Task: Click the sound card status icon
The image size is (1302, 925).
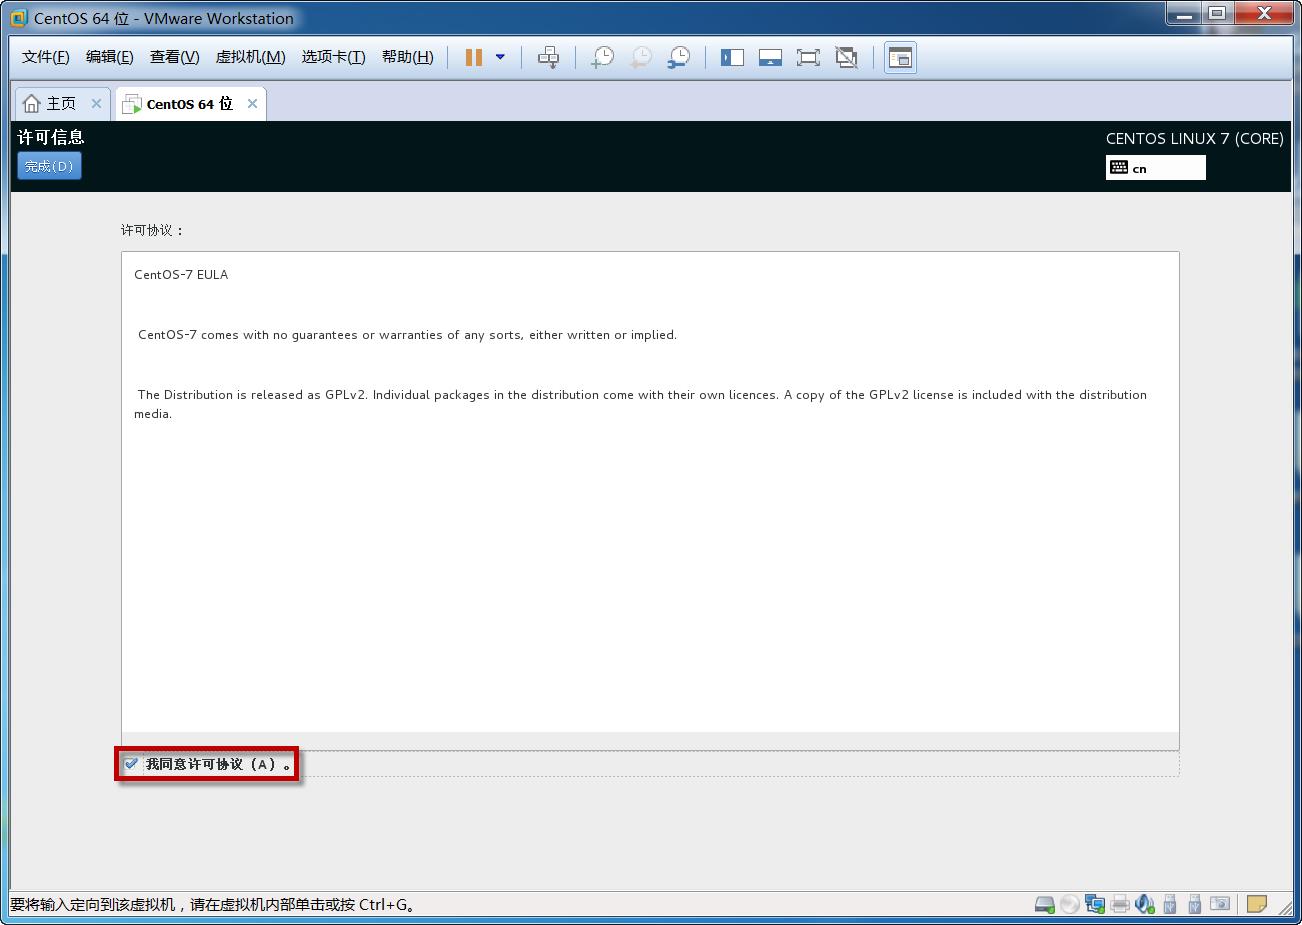Action: click(x=1145, y=904)
